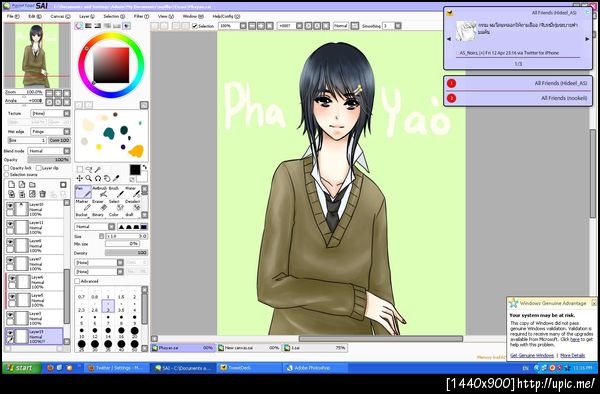Create a new layer folder
This screenshot has height=394, width=600.
[x=32, y=184]
